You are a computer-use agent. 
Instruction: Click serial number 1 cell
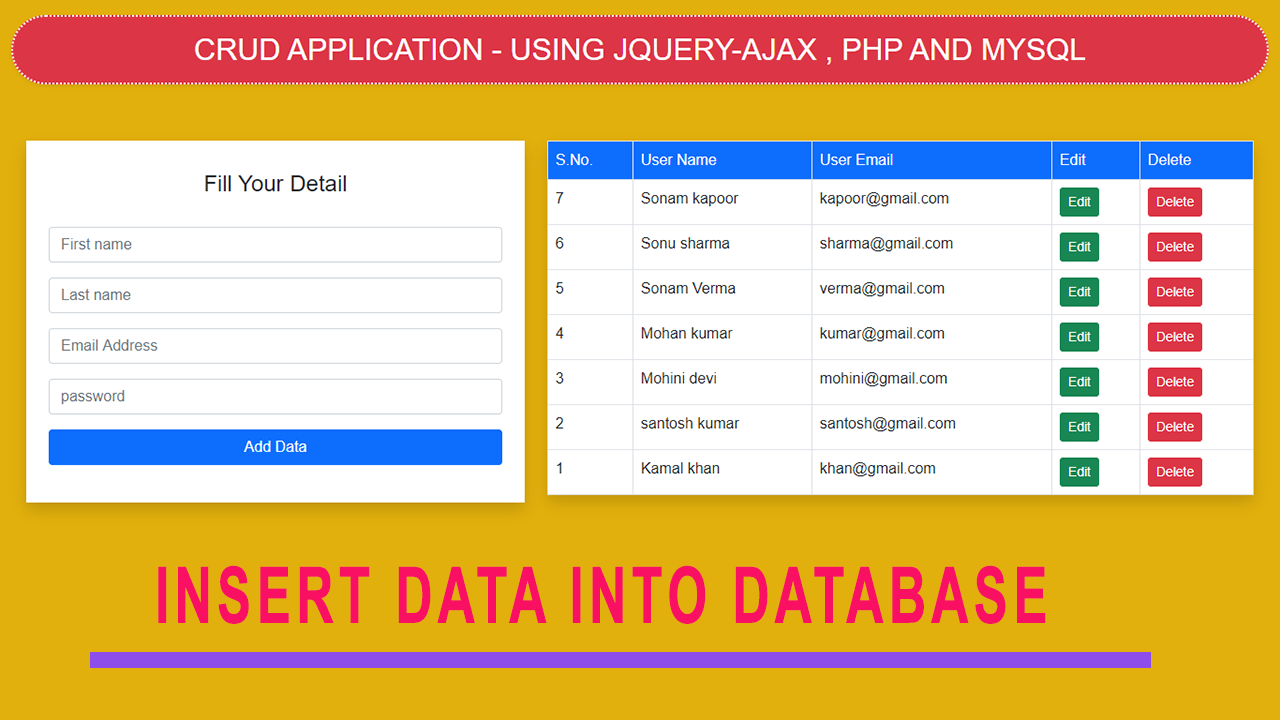pos(590,472)
